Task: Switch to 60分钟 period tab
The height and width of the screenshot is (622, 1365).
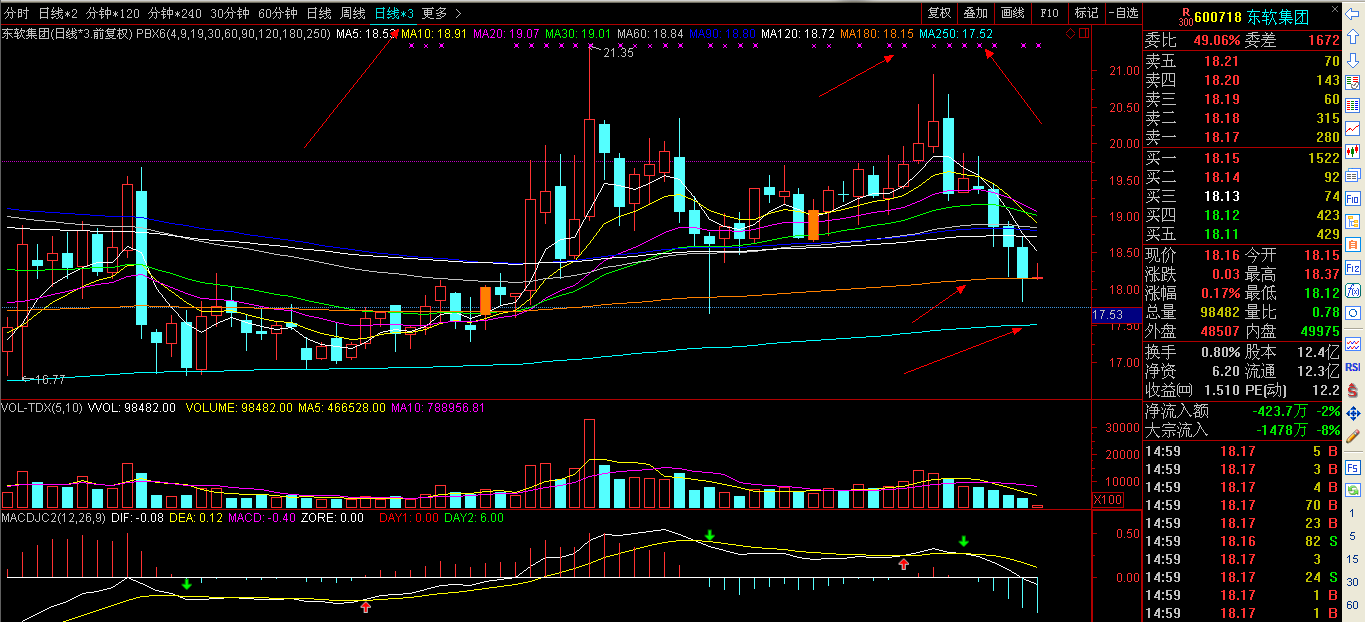Action: coord(277,13)
